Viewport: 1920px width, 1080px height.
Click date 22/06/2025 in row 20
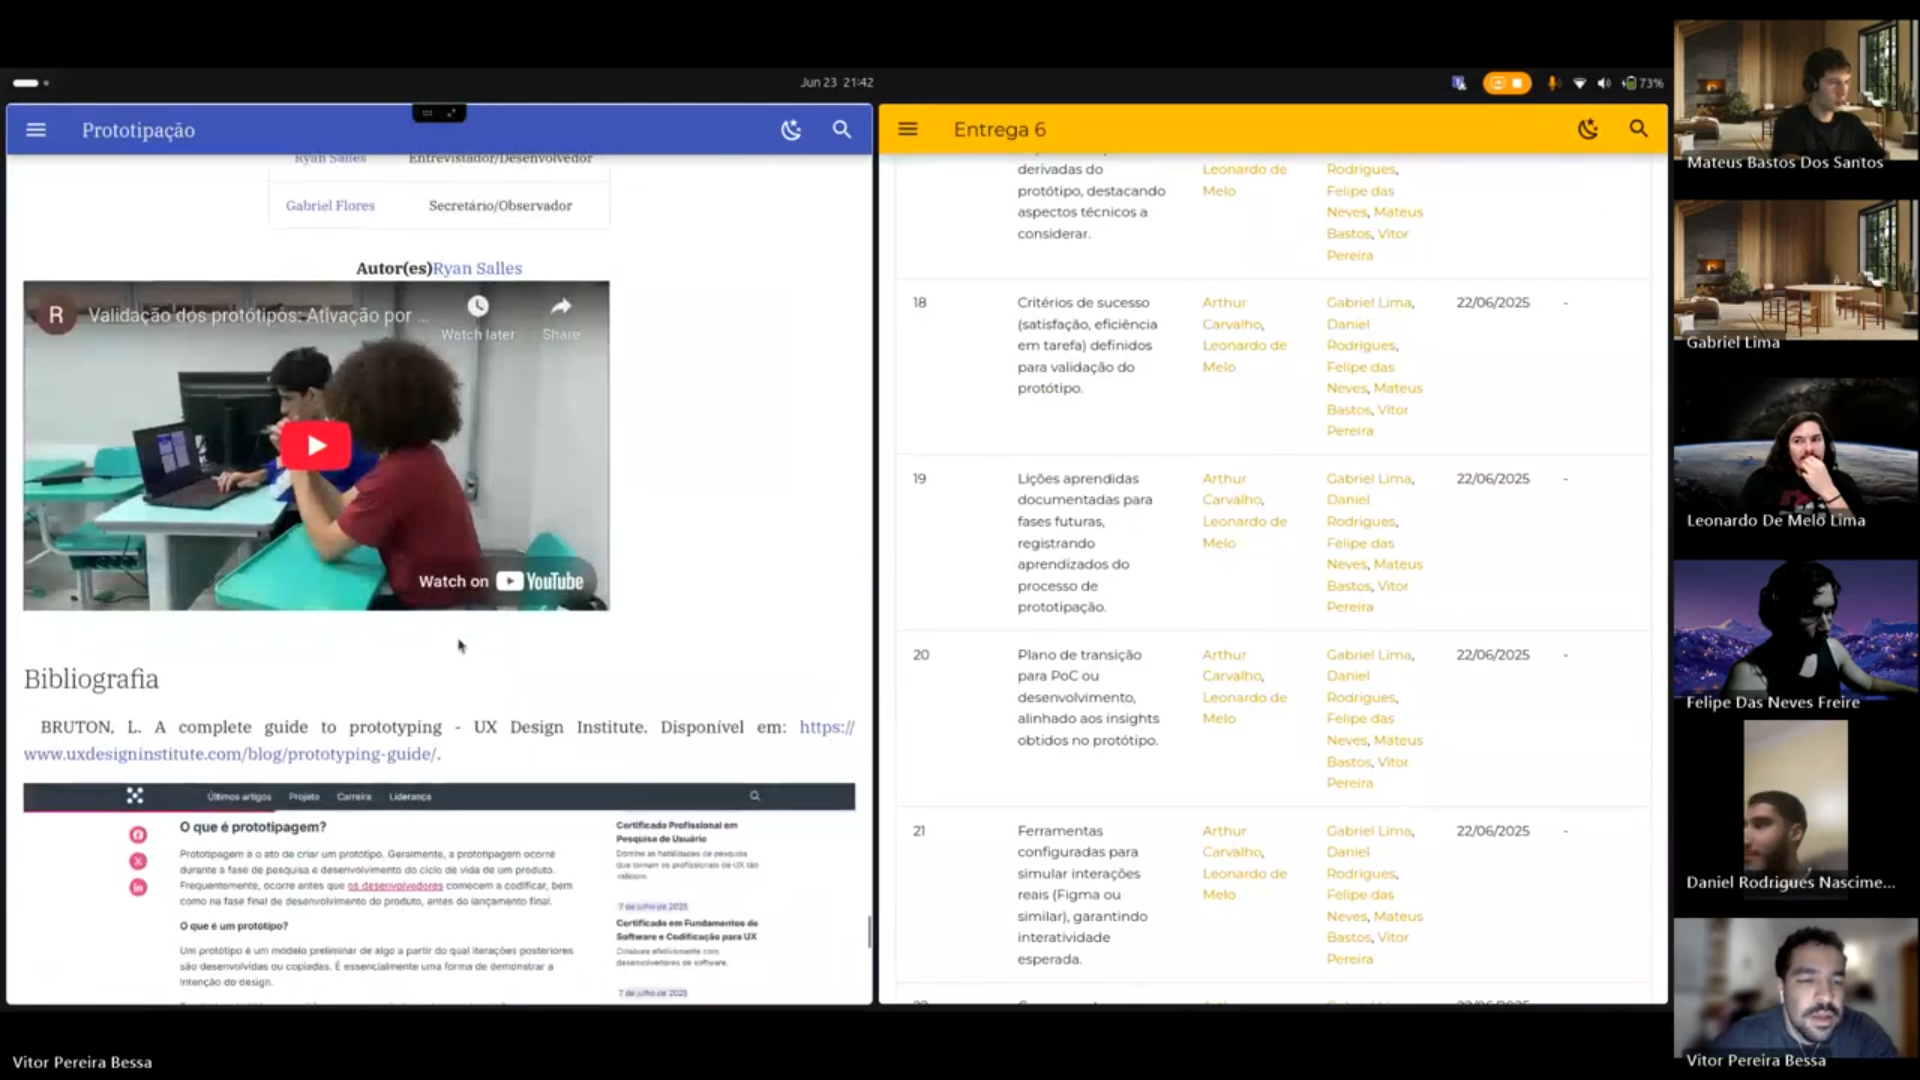[1493, 655]
